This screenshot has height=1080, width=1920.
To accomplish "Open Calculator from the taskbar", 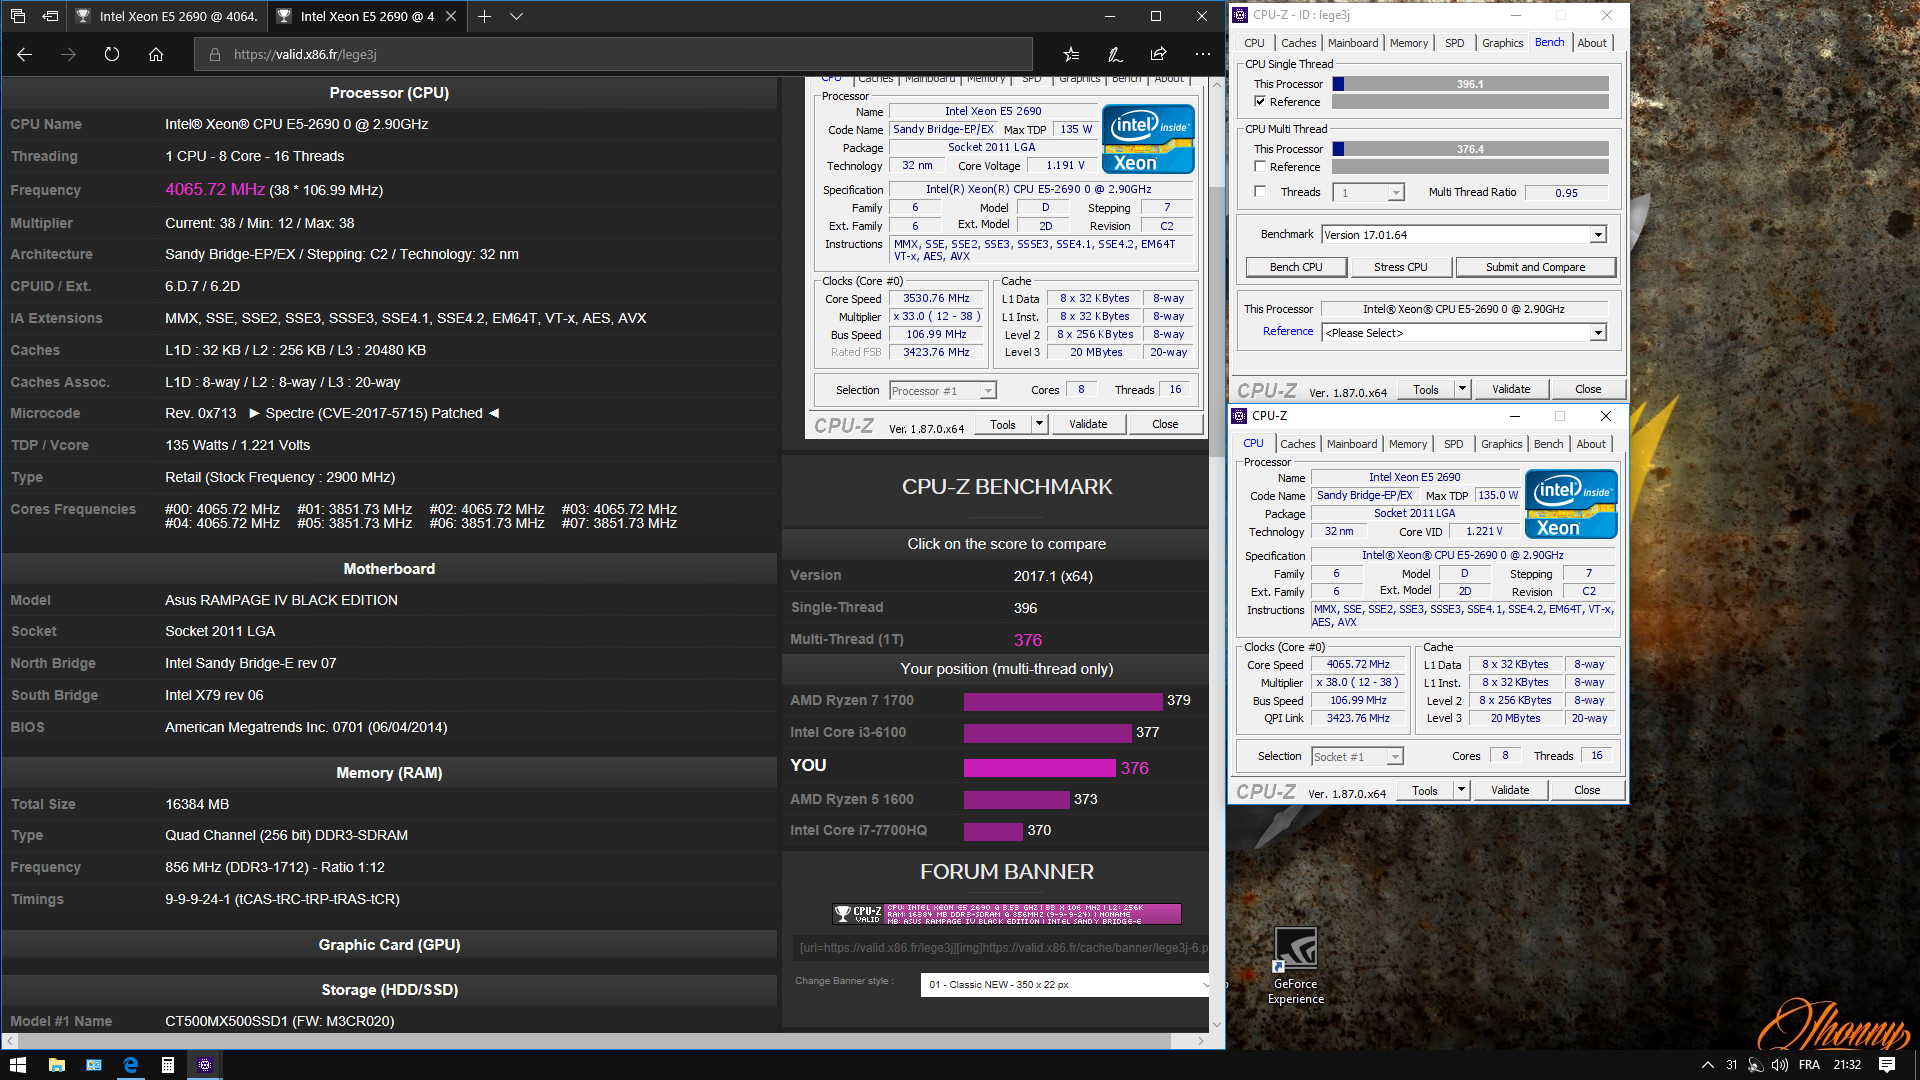I will 167,1065.
